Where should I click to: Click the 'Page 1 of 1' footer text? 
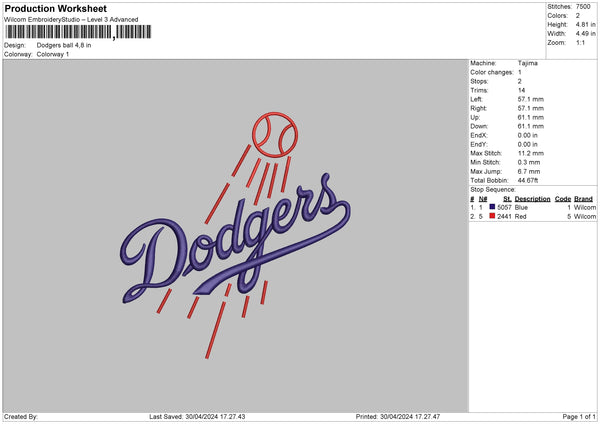tap(579, 417)
